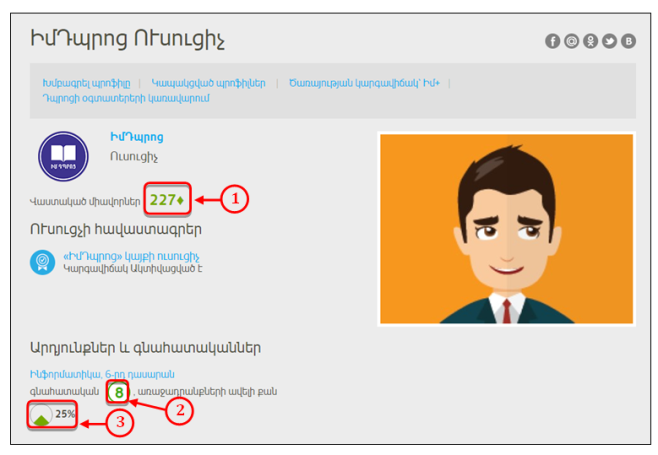Click the green diamond next to 227

point(180,201)
